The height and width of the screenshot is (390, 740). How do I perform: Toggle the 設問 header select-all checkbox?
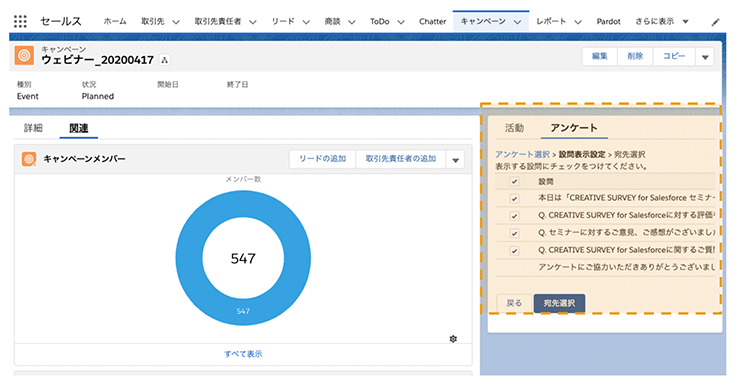tap(514, 182)
